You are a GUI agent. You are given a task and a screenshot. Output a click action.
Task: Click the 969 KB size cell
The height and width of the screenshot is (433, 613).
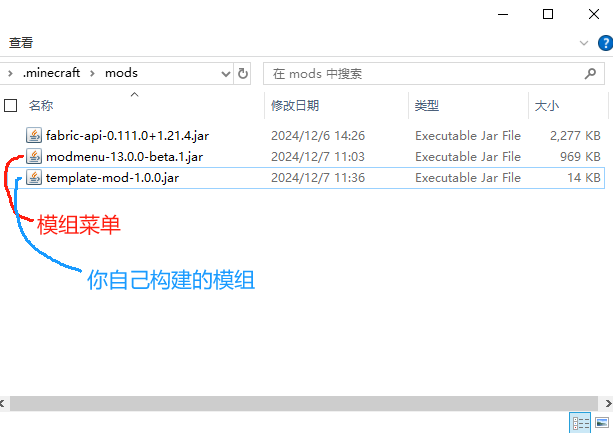(x=580, y=157)
